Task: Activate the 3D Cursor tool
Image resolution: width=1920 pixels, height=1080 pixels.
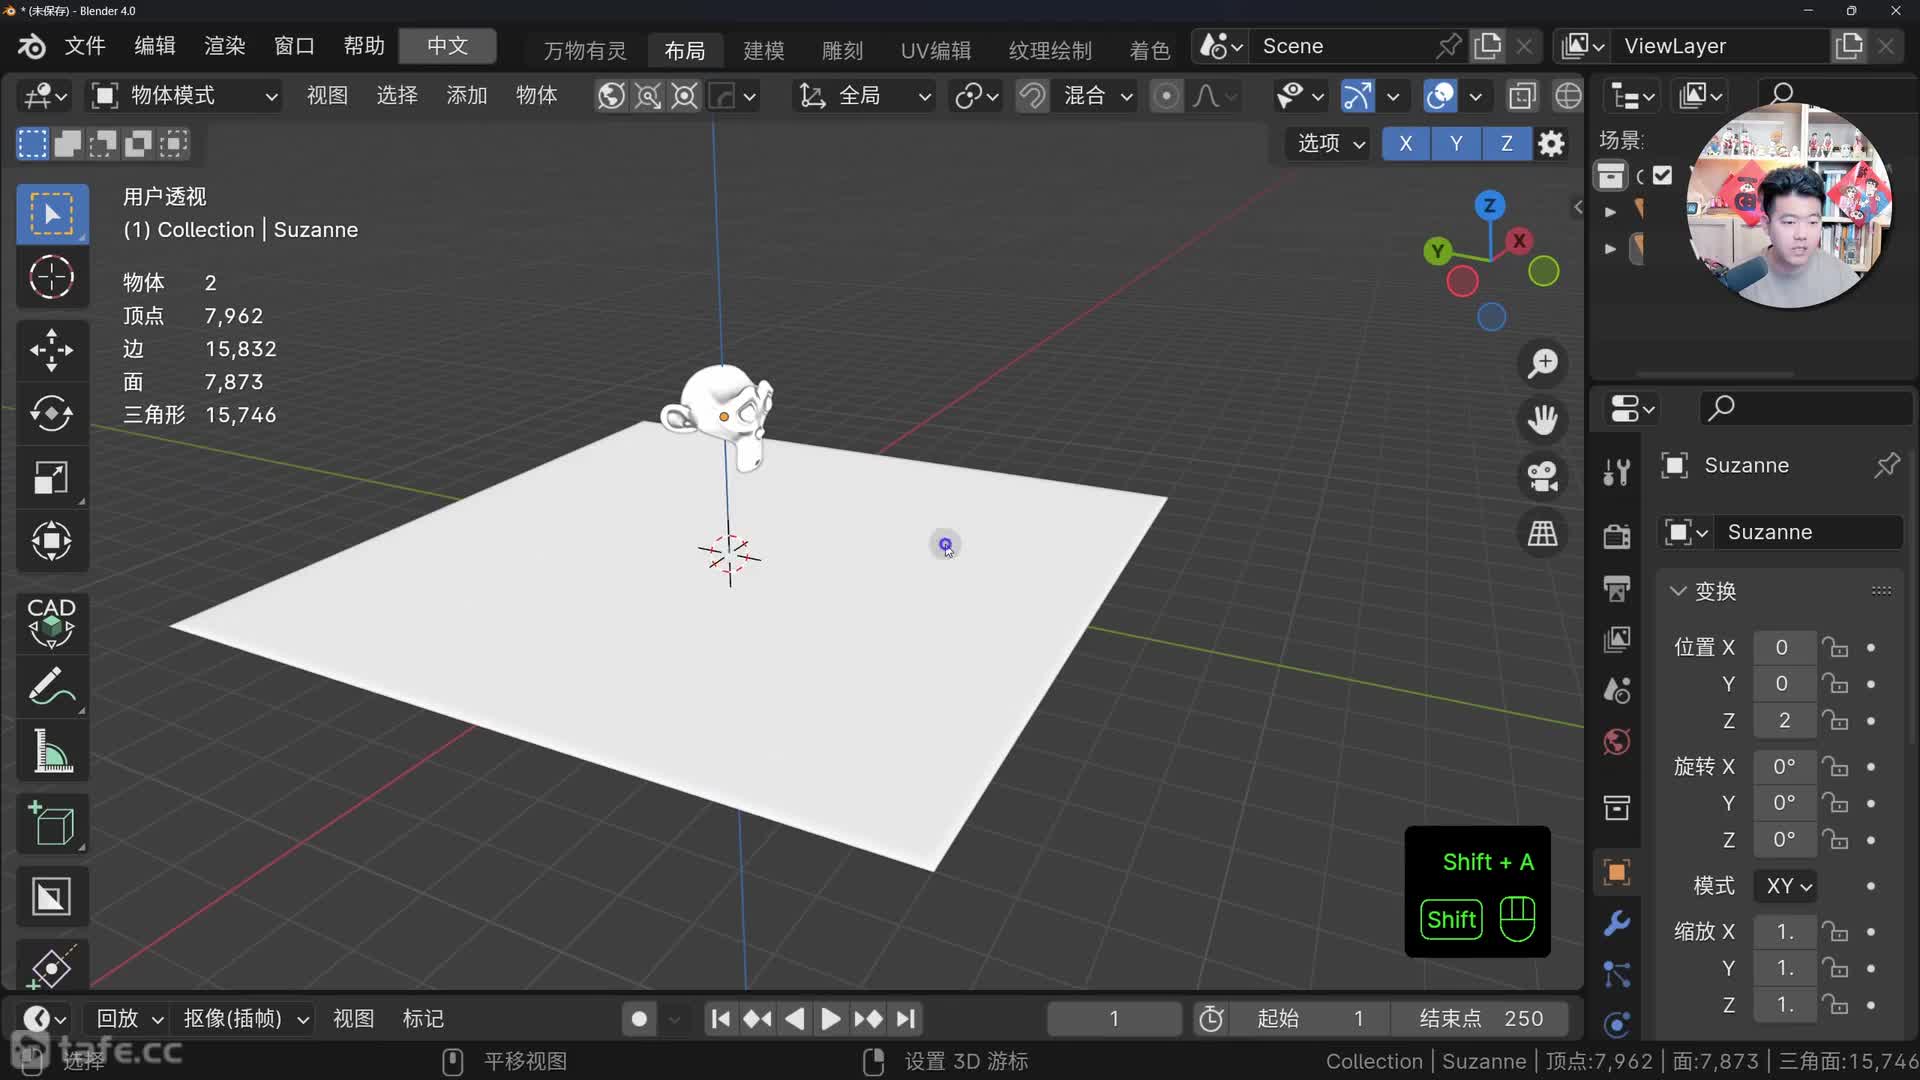Action: coord(51,277)
